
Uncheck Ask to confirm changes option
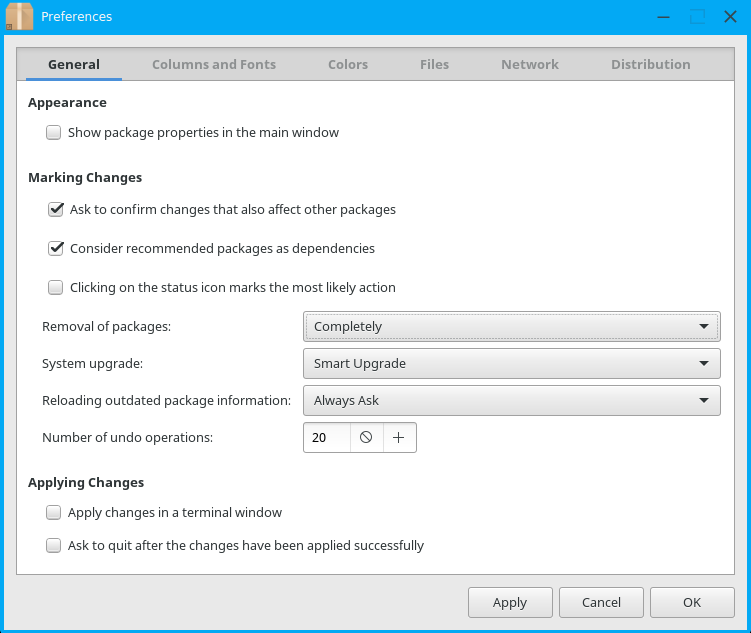[x=56, y=210]
